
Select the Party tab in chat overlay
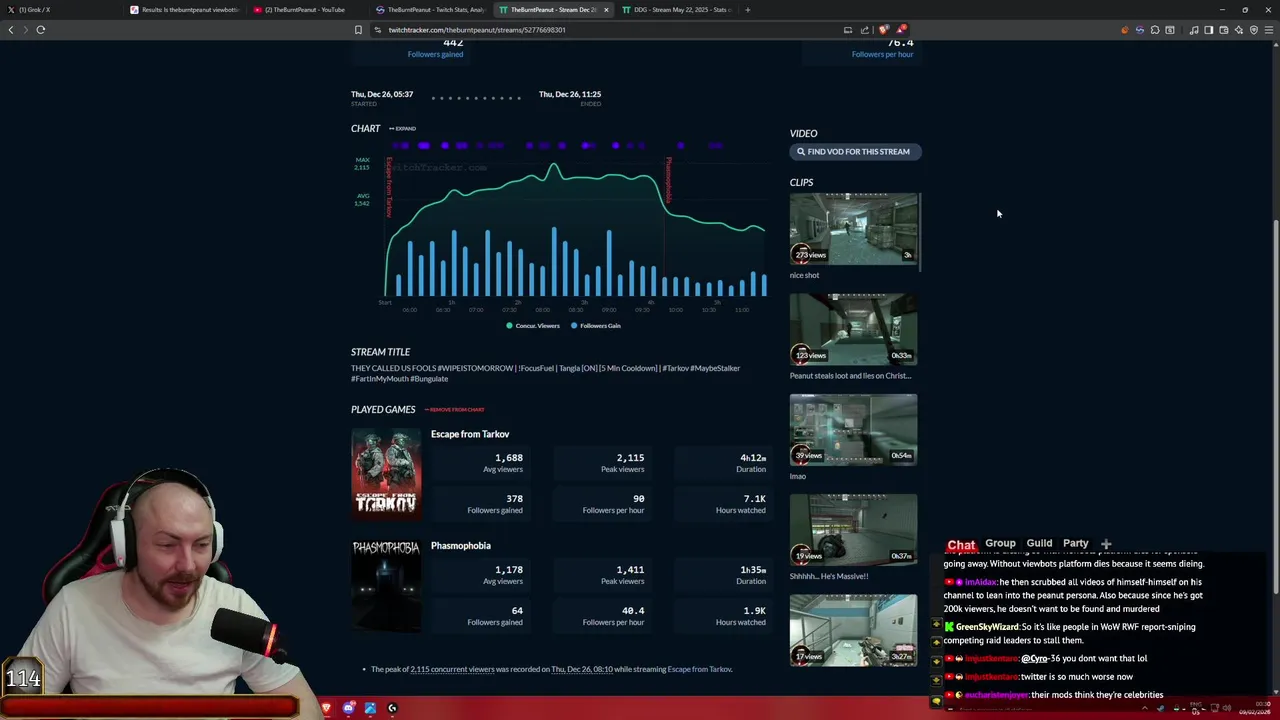[1076, 544]
